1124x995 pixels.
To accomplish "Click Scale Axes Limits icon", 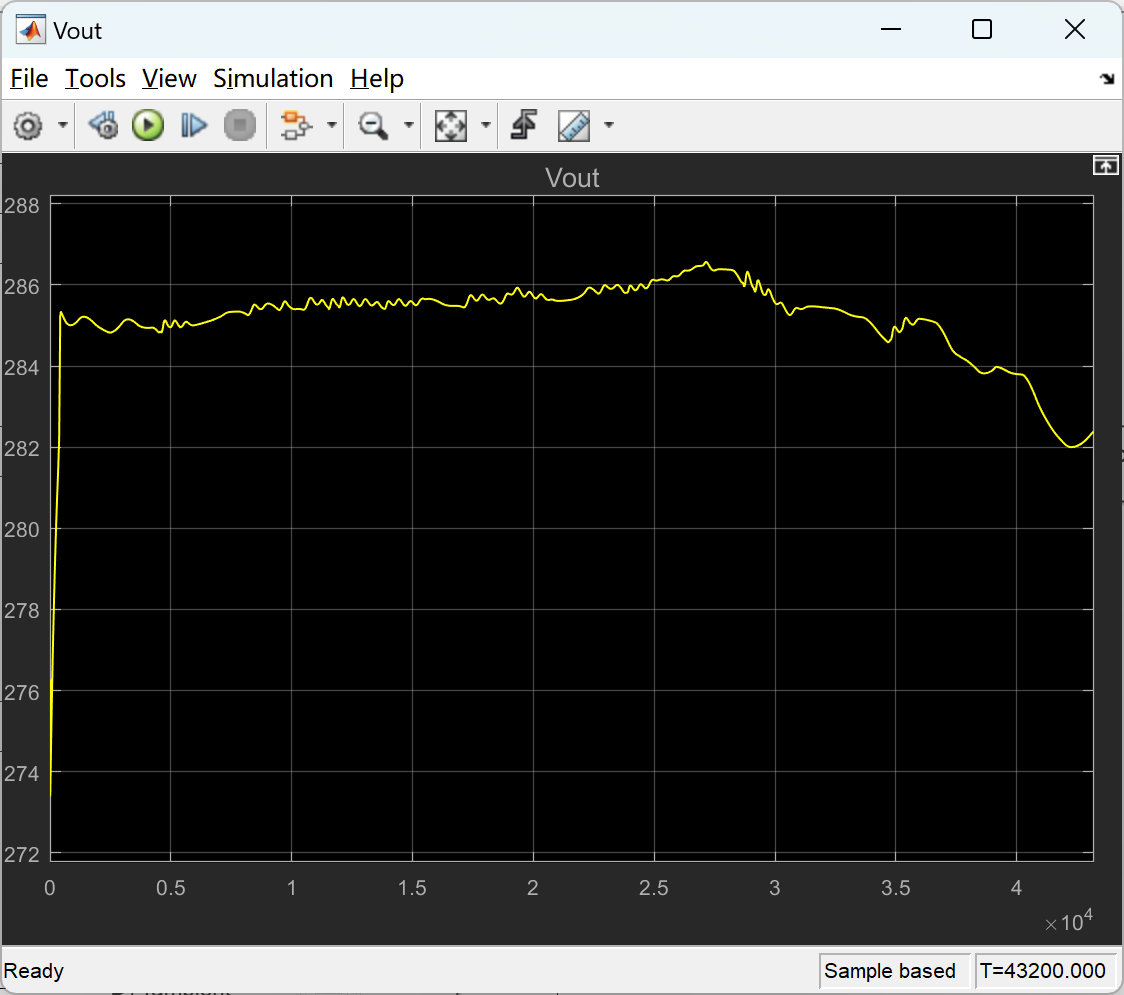I will 451,126.
